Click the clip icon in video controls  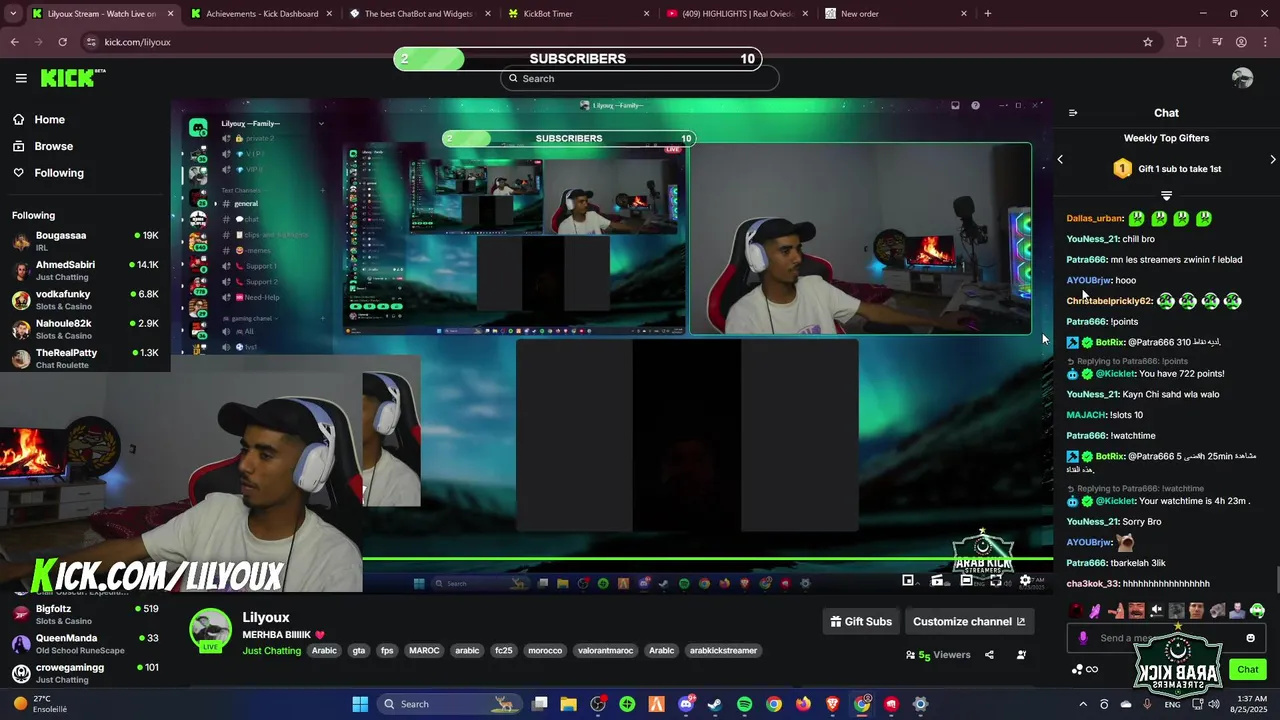[937, 580]
